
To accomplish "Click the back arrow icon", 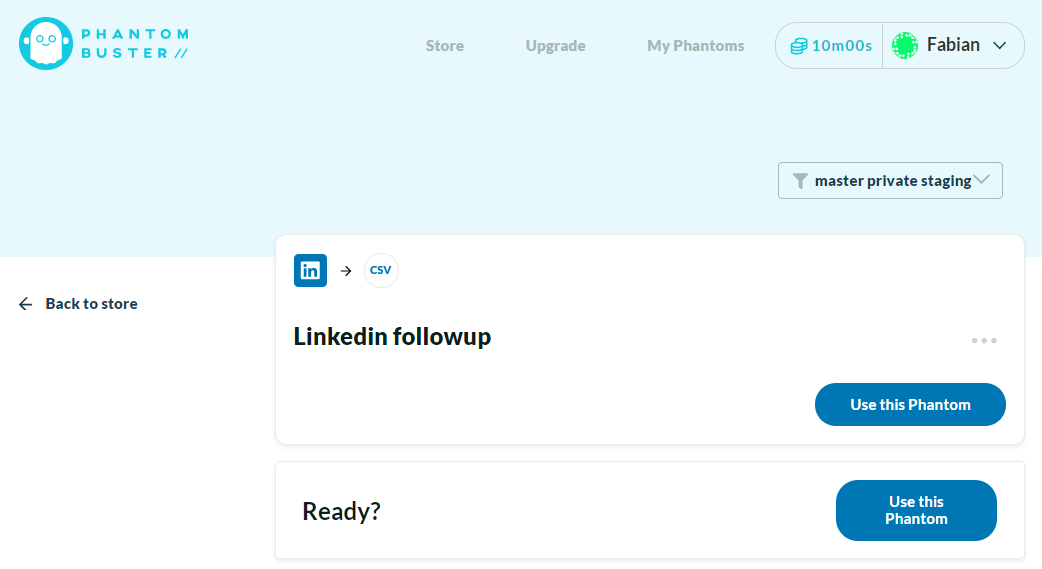I will click(25, 304).
